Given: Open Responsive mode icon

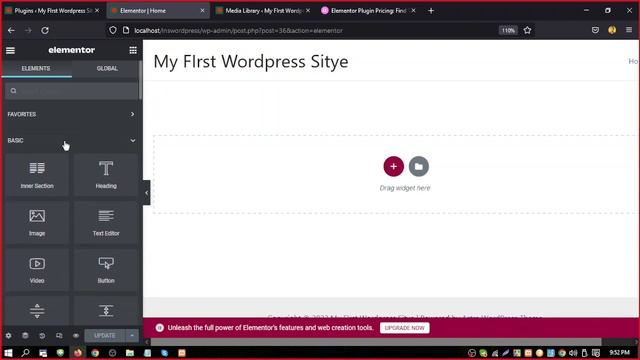Looking at the screenshot, I should coord(59,336).
